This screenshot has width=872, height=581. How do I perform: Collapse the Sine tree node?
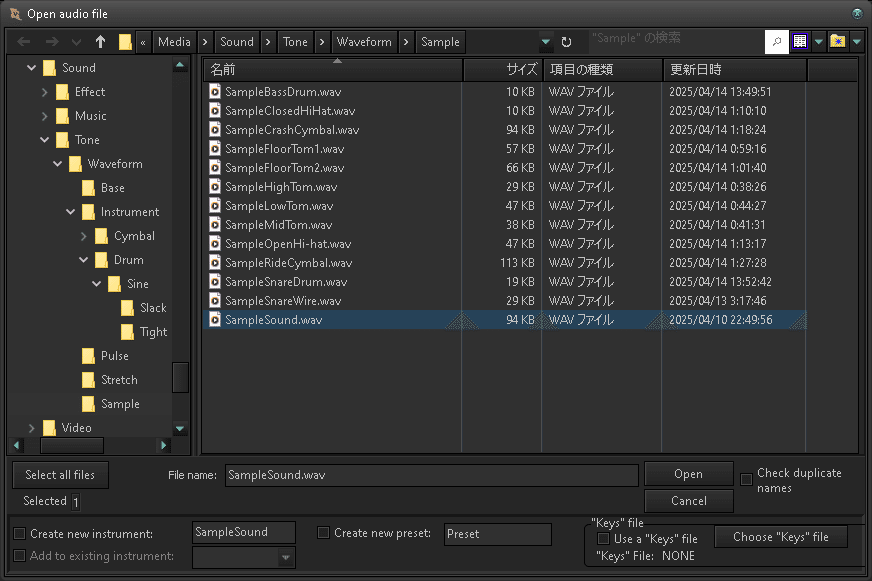pyautogui.click(x=98, y=284)
